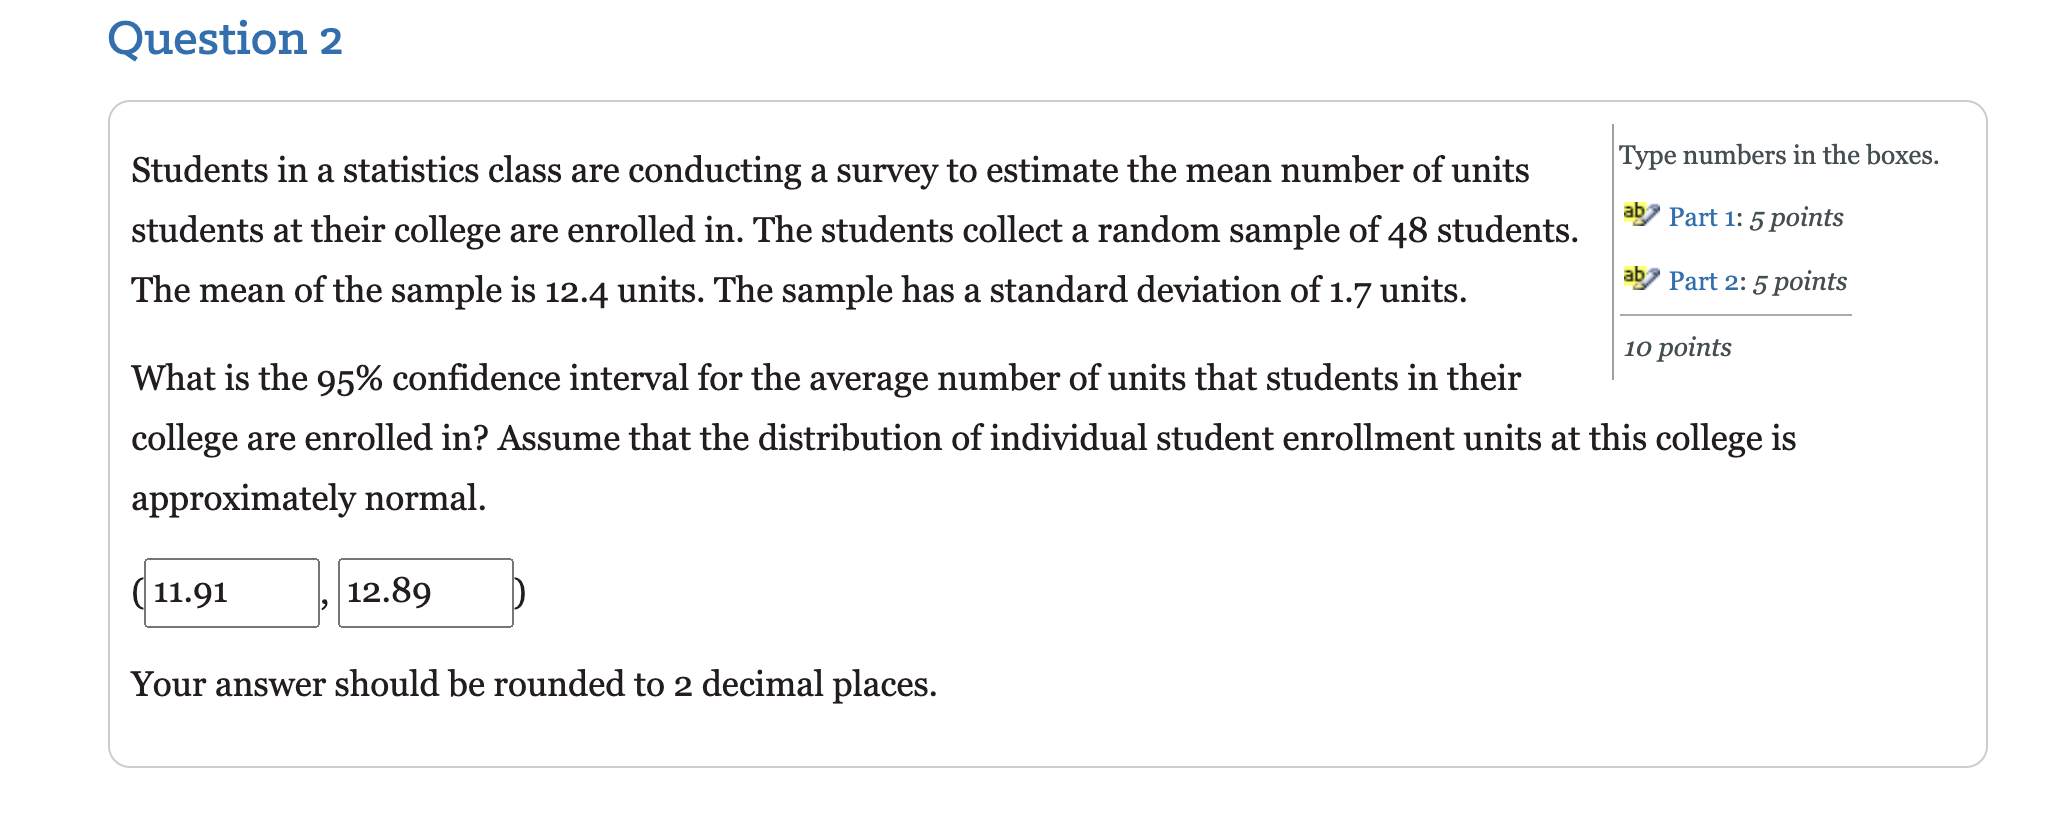The width and height of the screenshot is (2046, 834).
Task: Click the ab edit icon beside Part 1
Action: (1641, 212)
